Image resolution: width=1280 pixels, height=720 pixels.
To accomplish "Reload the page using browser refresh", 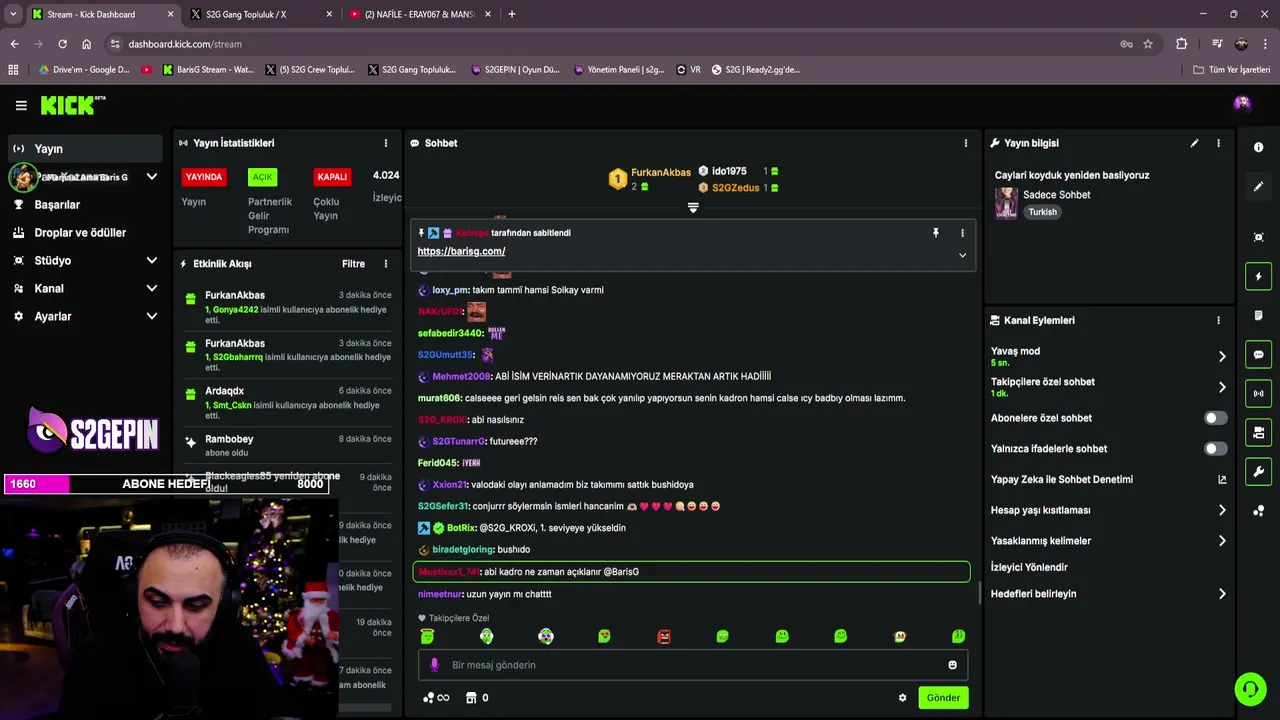I will [x=62, y=44].
